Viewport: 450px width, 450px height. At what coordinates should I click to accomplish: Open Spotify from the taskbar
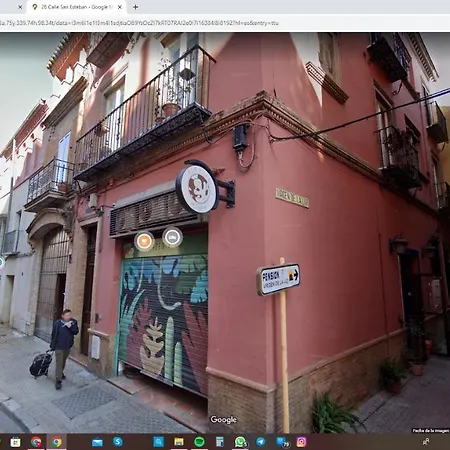coord(199,442)
